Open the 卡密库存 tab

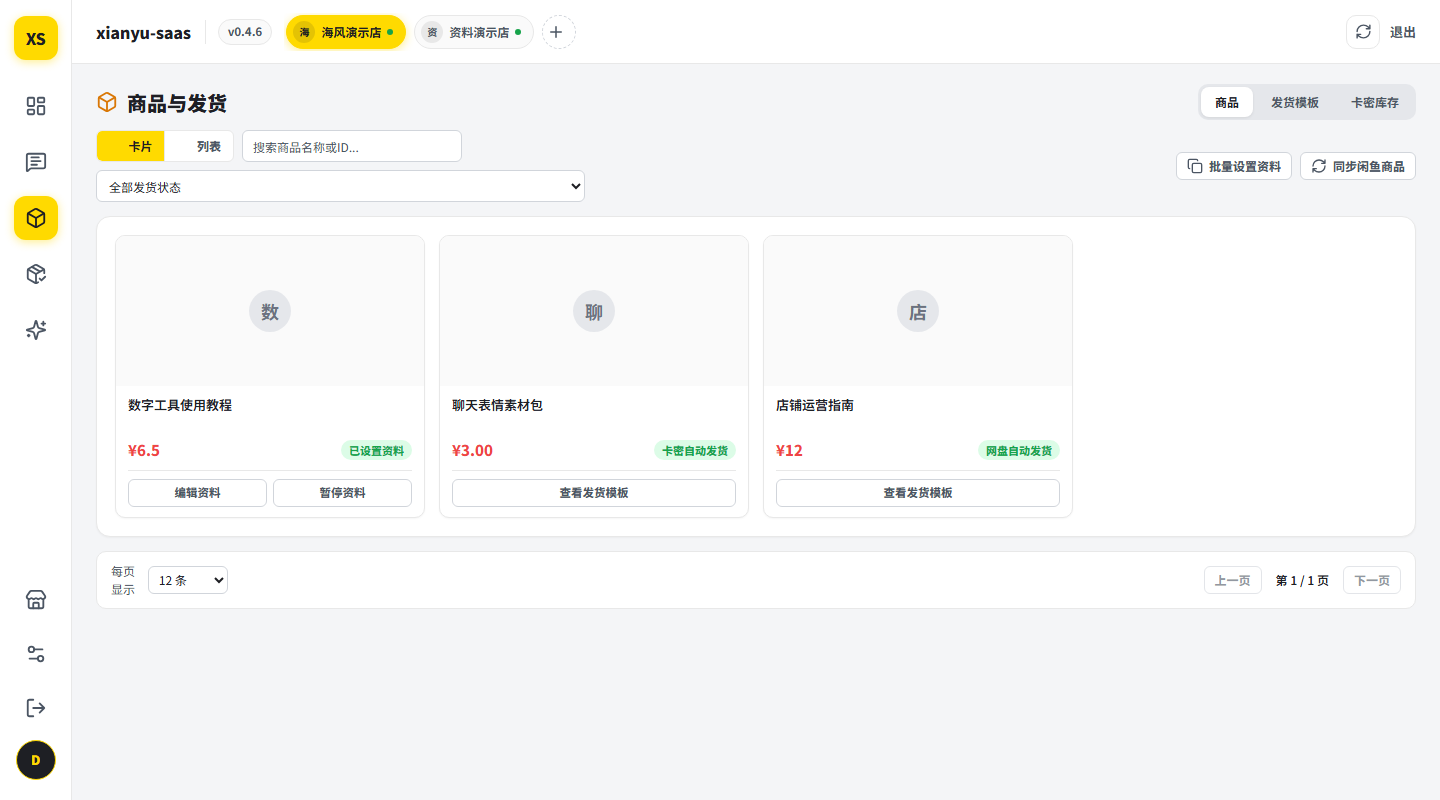coord(1375,102)
